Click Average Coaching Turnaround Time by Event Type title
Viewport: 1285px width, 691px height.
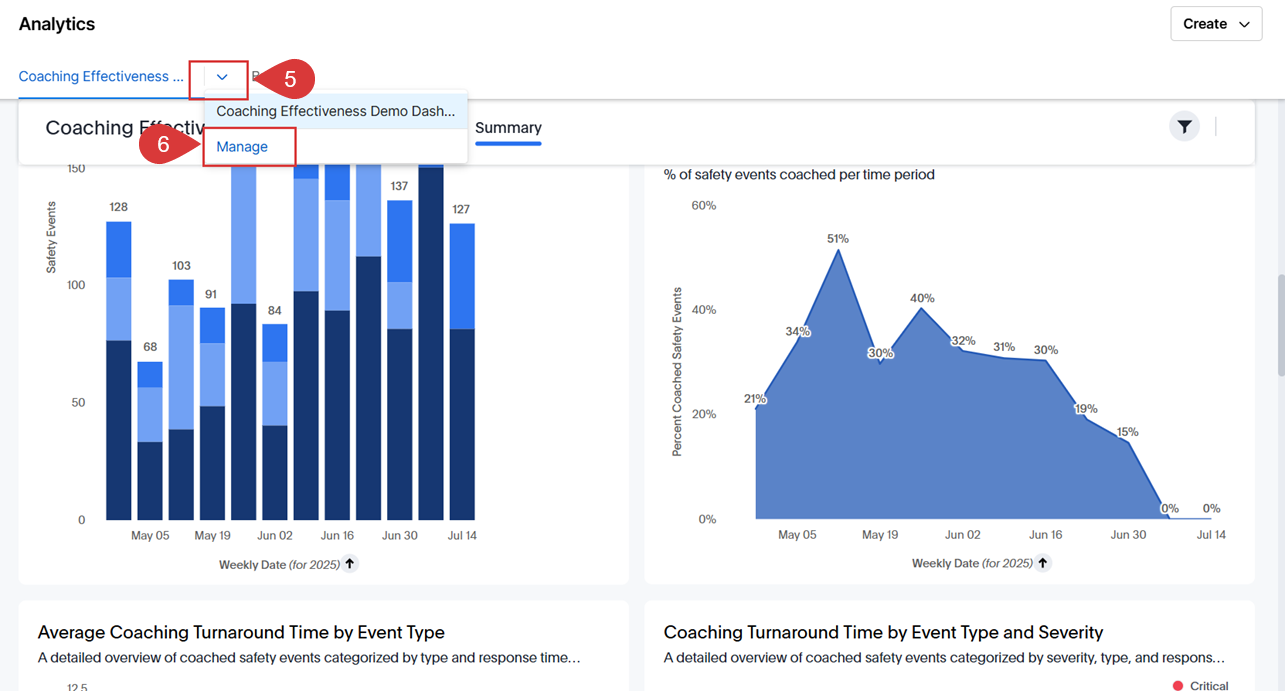(241, 632)
